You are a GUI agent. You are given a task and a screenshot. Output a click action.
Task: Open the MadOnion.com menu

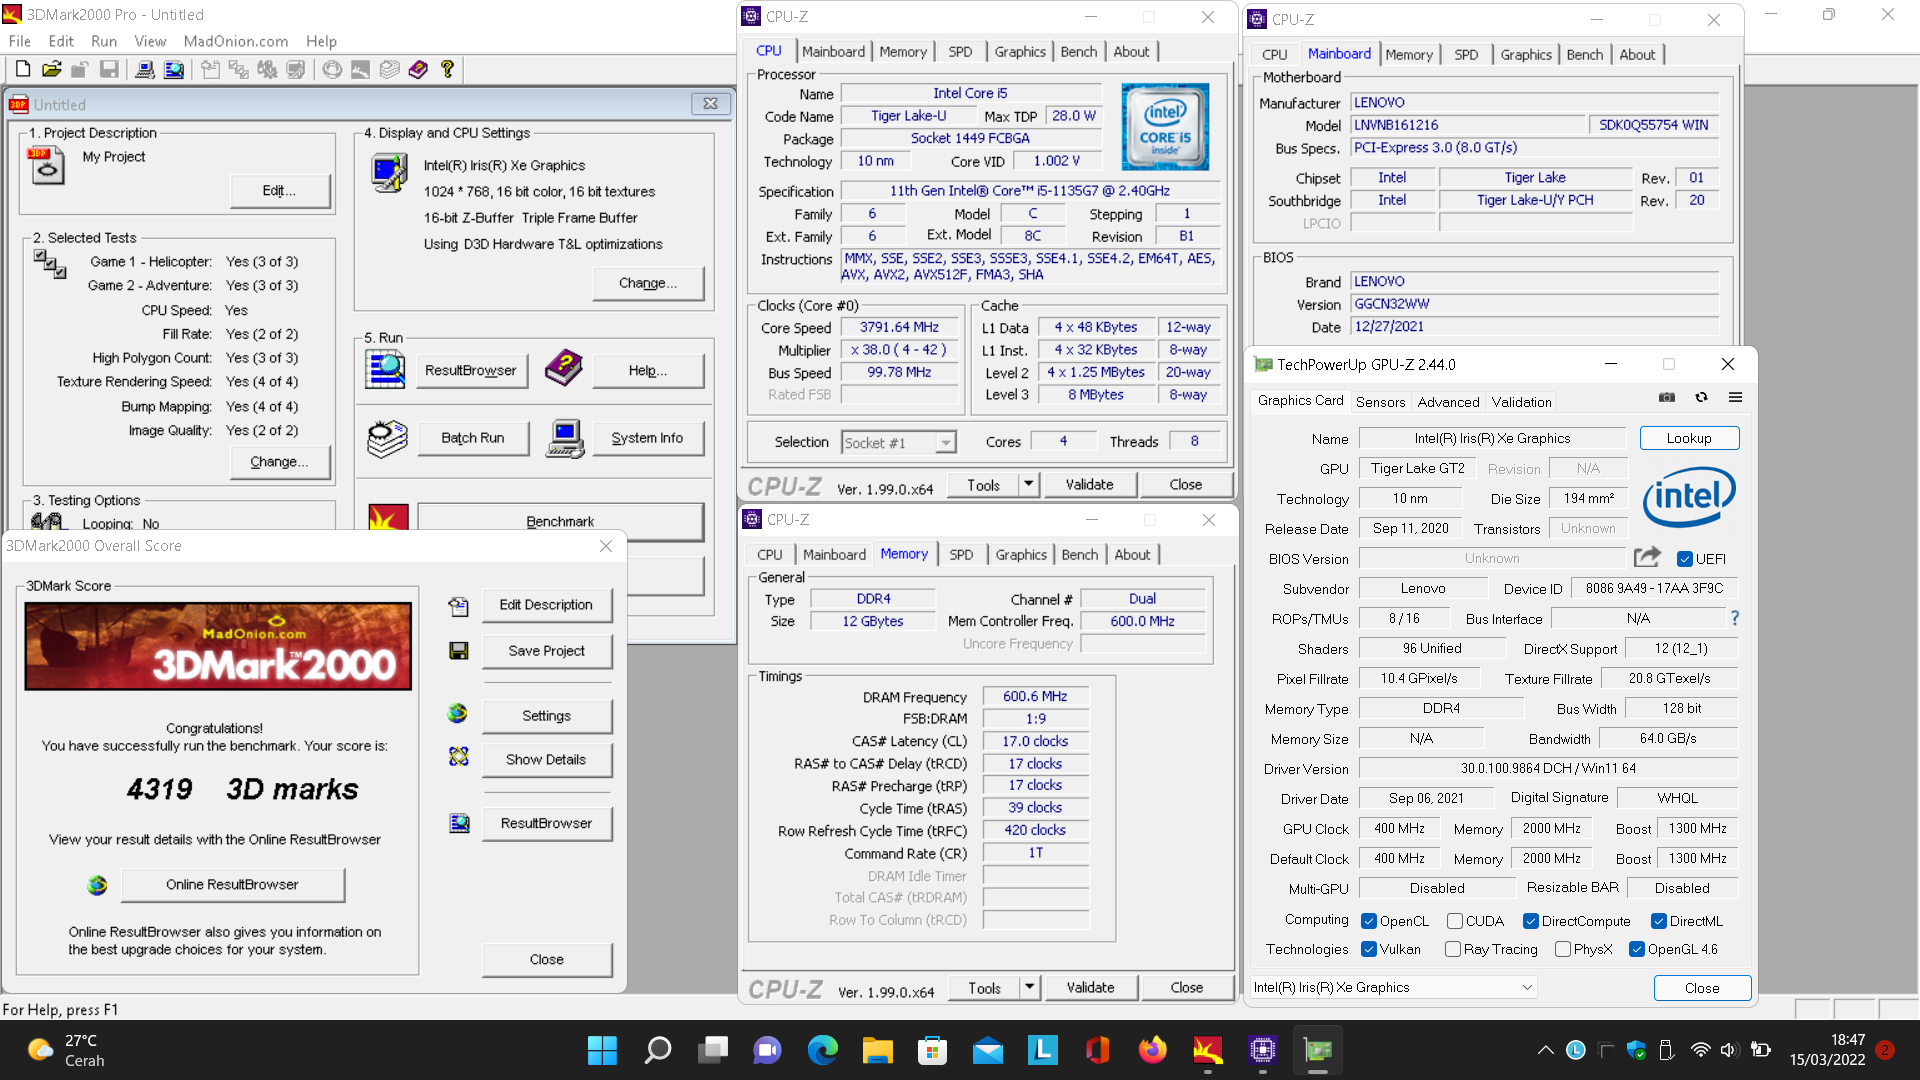click(x=236, y=41)
